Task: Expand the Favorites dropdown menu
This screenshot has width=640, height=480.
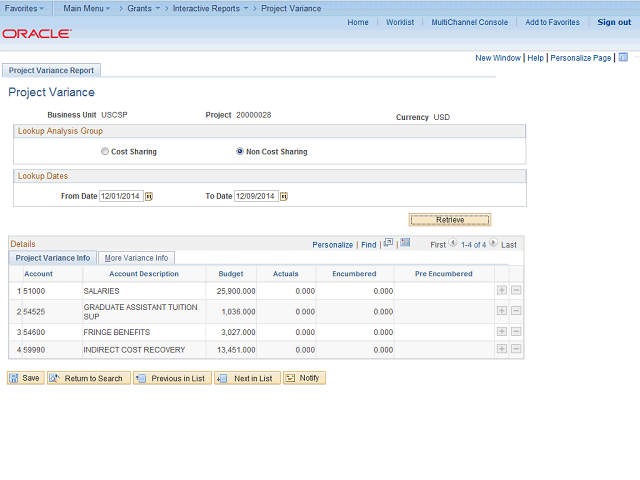Action: click(24, 8)
